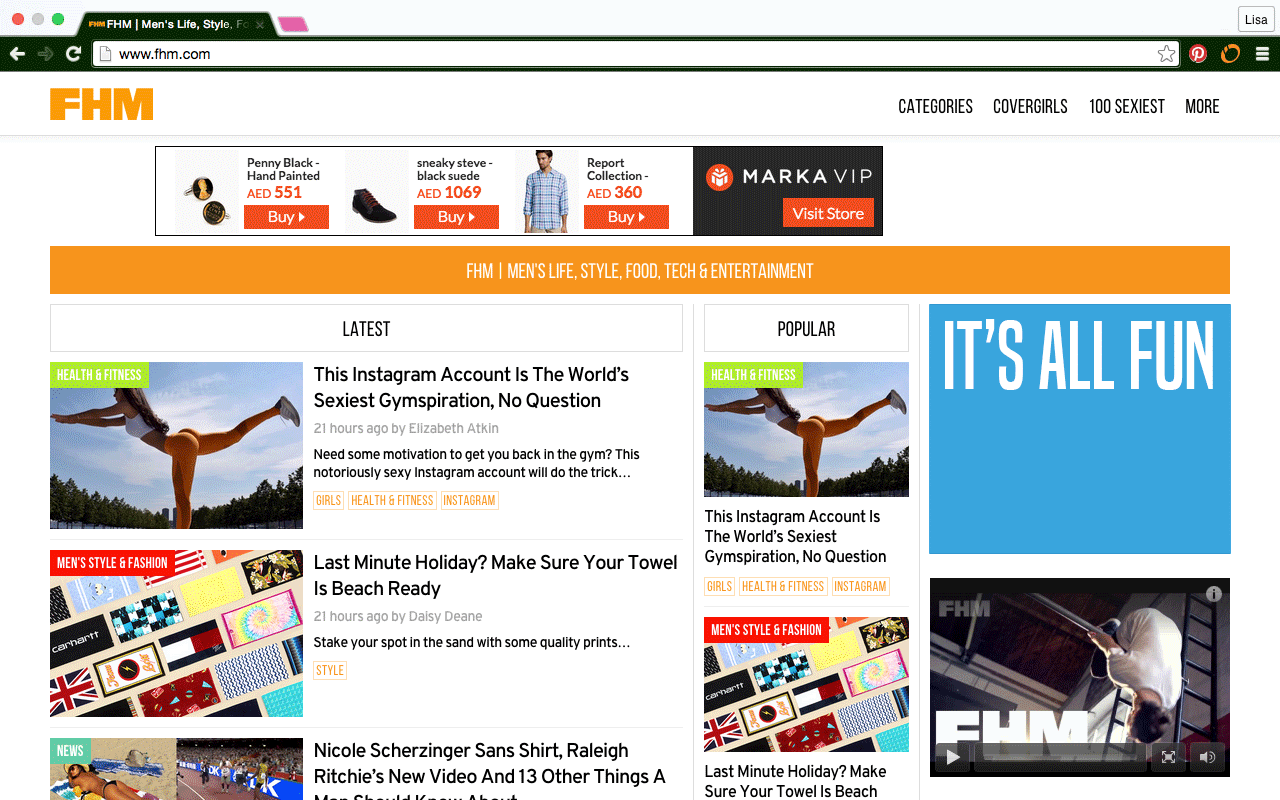
Task: Go to the 100 SEXIEST section
Action: click(1127, 106)
